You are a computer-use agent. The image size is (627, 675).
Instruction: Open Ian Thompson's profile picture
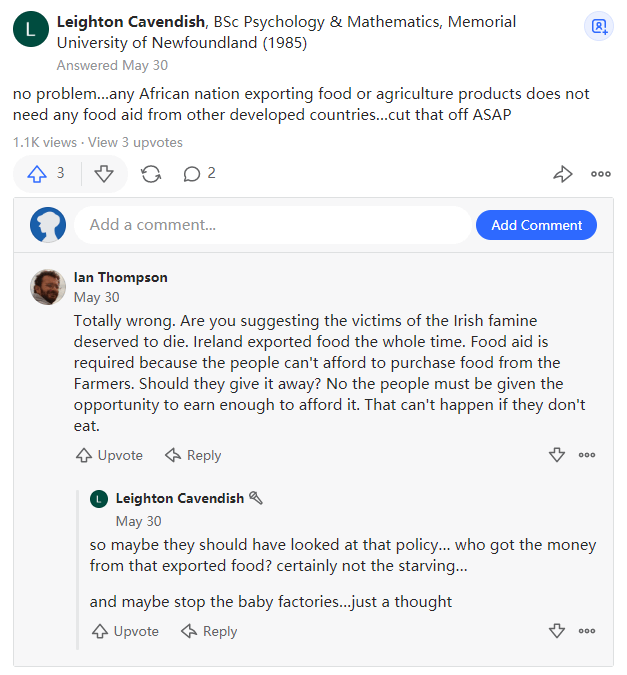click(48, 287)
